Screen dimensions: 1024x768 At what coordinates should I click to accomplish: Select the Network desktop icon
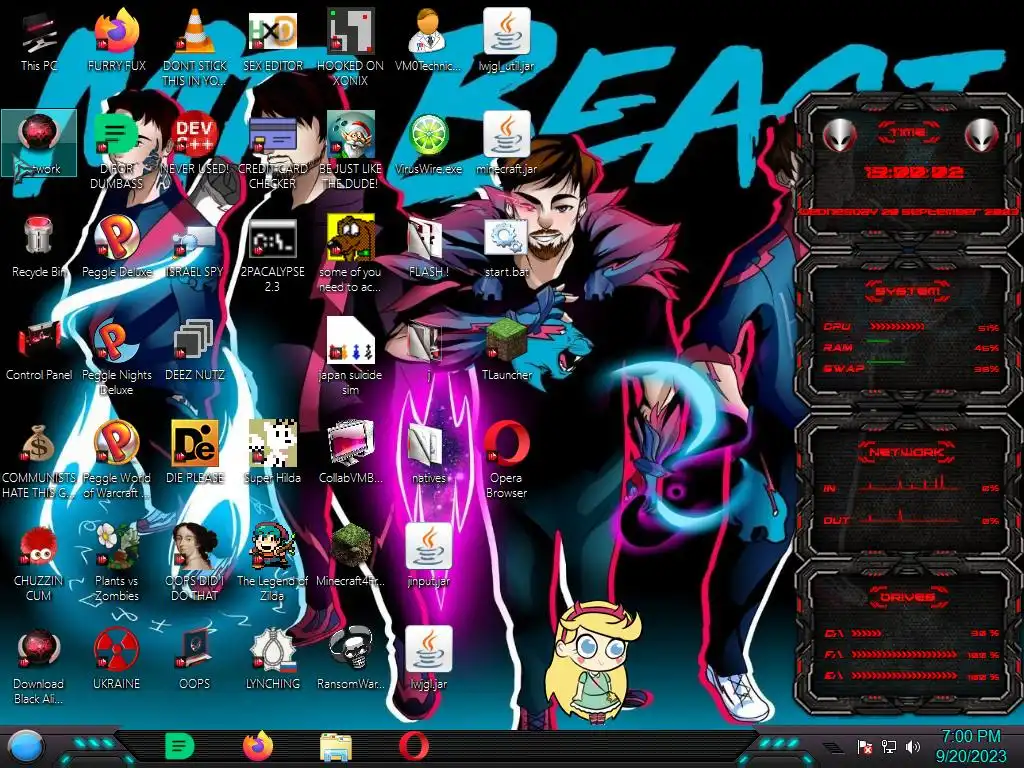click(x=39, y=144)
